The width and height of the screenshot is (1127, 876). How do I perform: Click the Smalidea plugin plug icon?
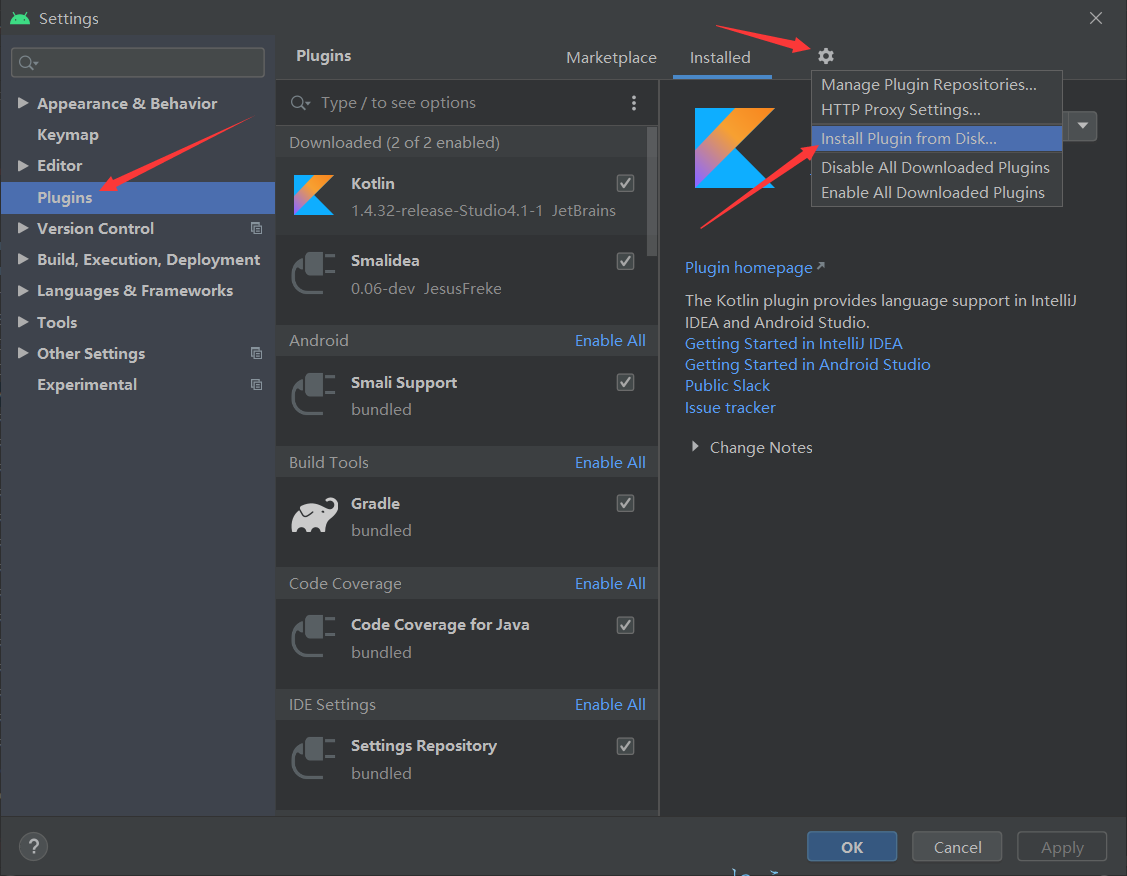(314, 273)
